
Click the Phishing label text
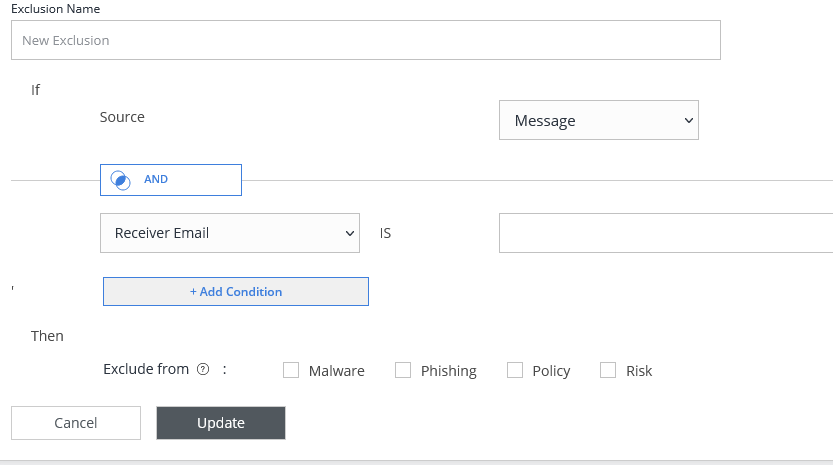click(448, 371)
